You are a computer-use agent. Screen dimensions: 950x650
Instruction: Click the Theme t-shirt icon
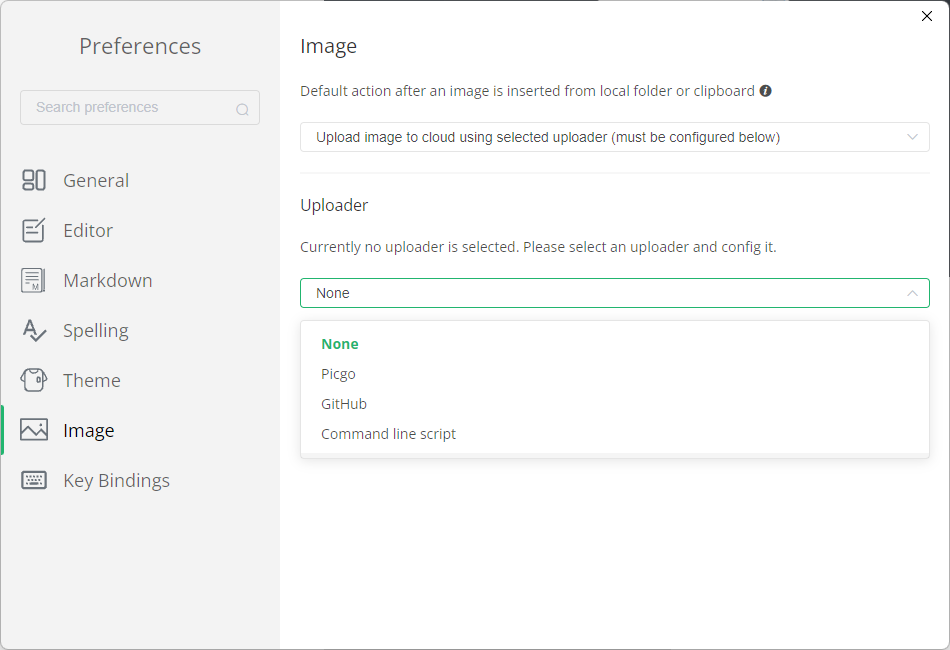click(x=34, y=380)
